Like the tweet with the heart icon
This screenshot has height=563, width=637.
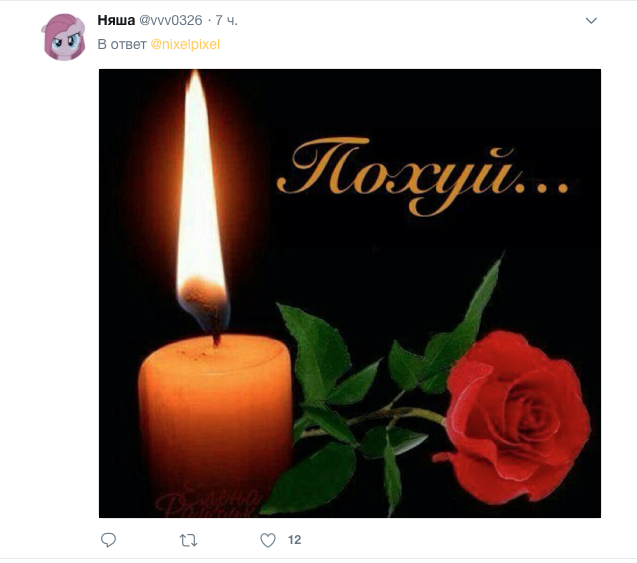[x=268, y=540]
